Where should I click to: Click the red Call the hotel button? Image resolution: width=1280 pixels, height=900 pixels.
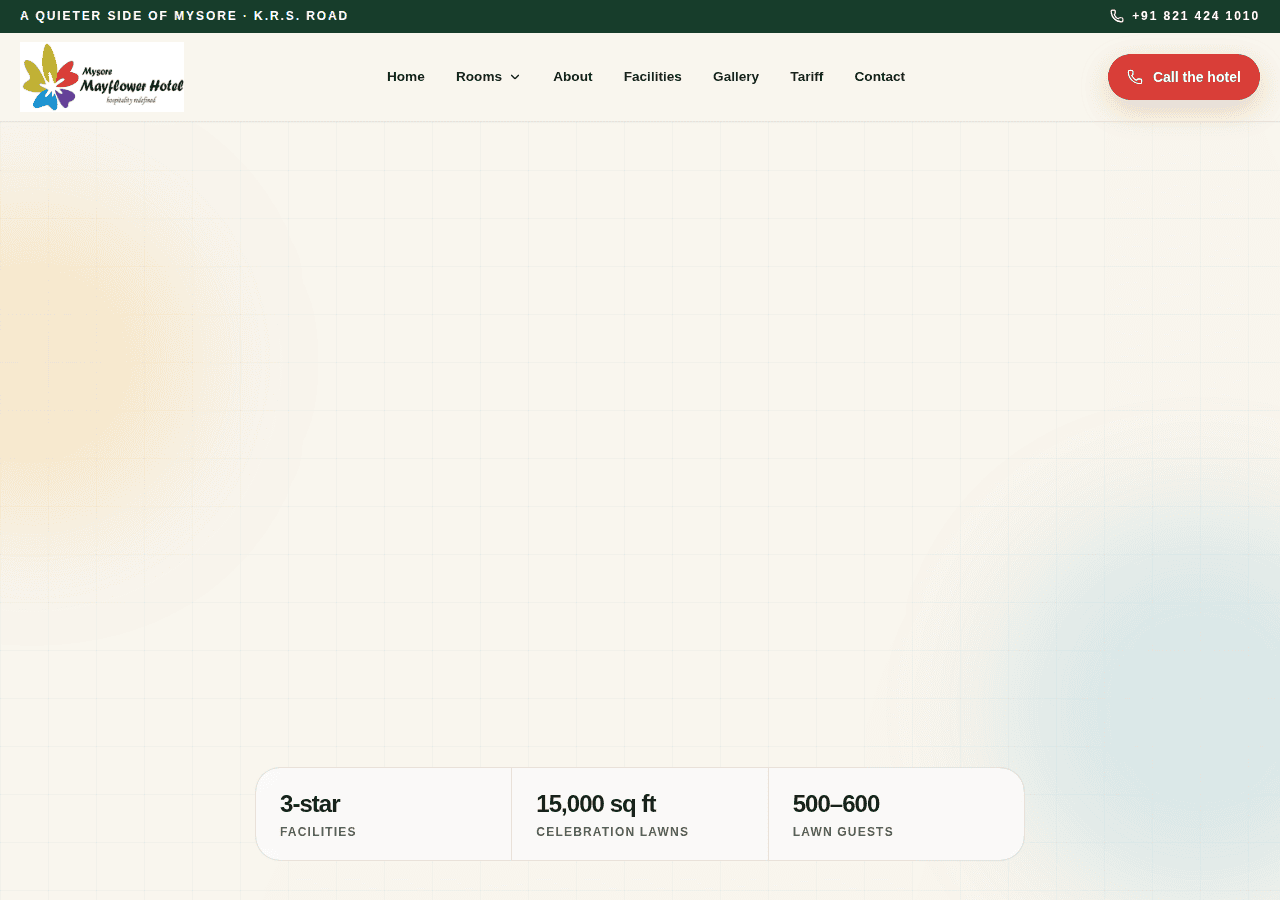1184,77
